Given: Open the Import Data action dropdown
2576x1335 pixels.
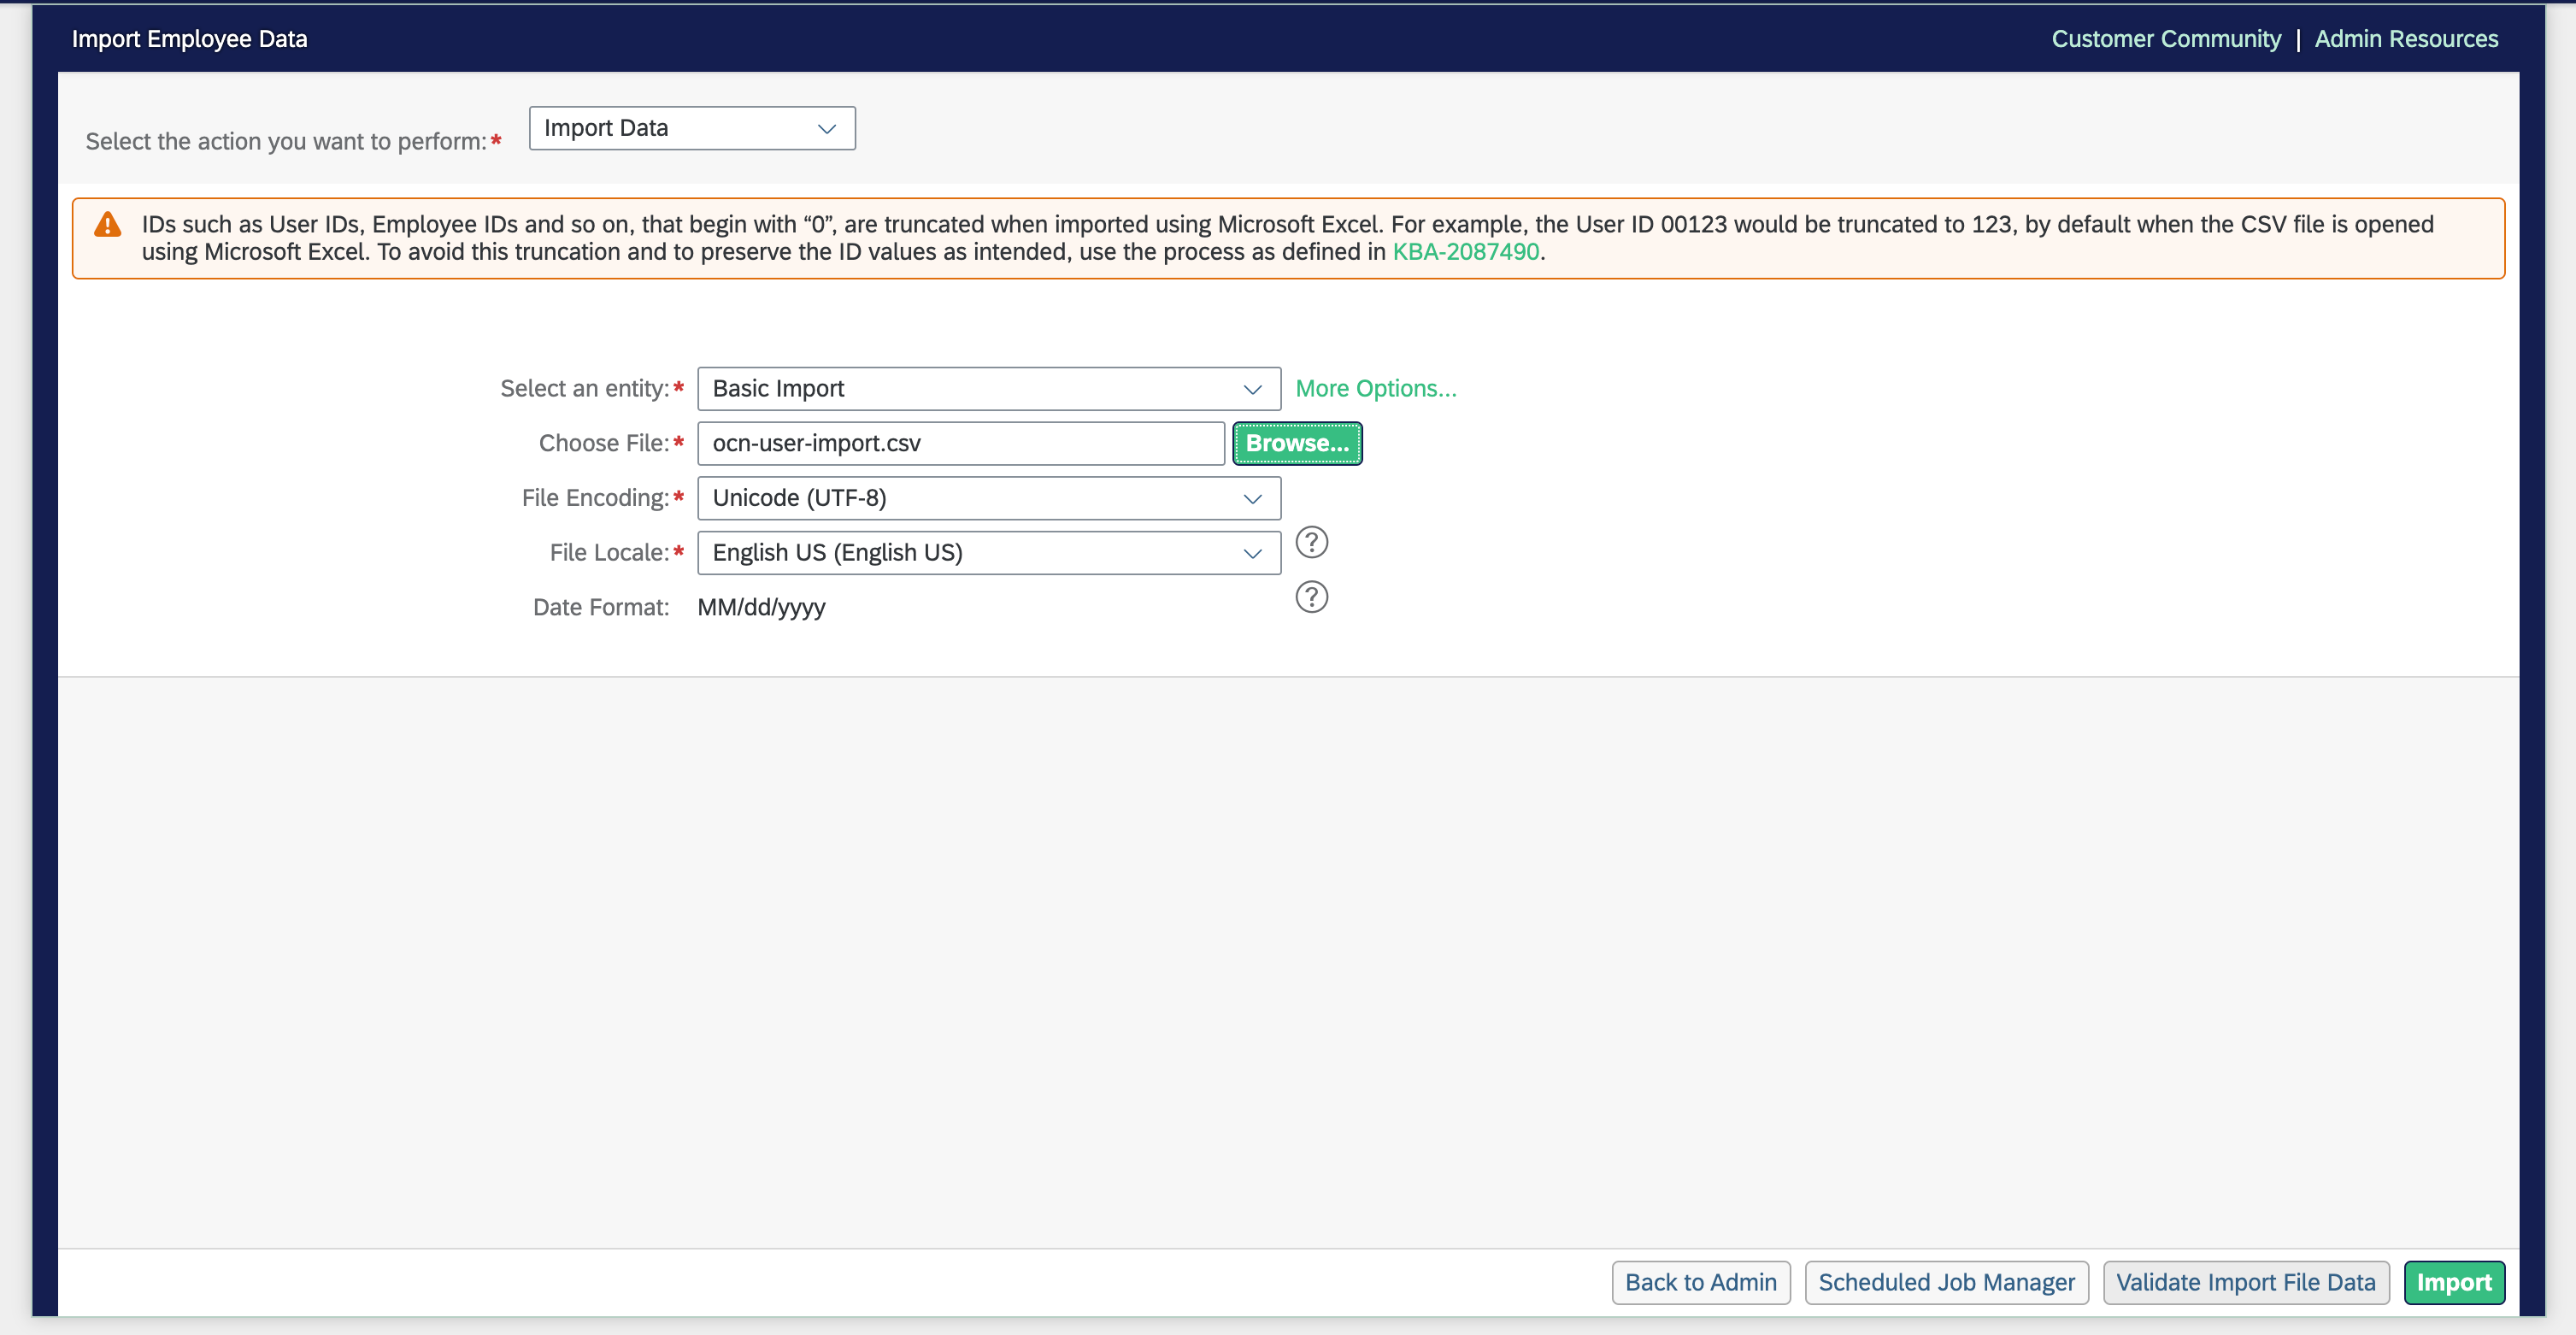Looking at the screenshot, I should 691,128.
